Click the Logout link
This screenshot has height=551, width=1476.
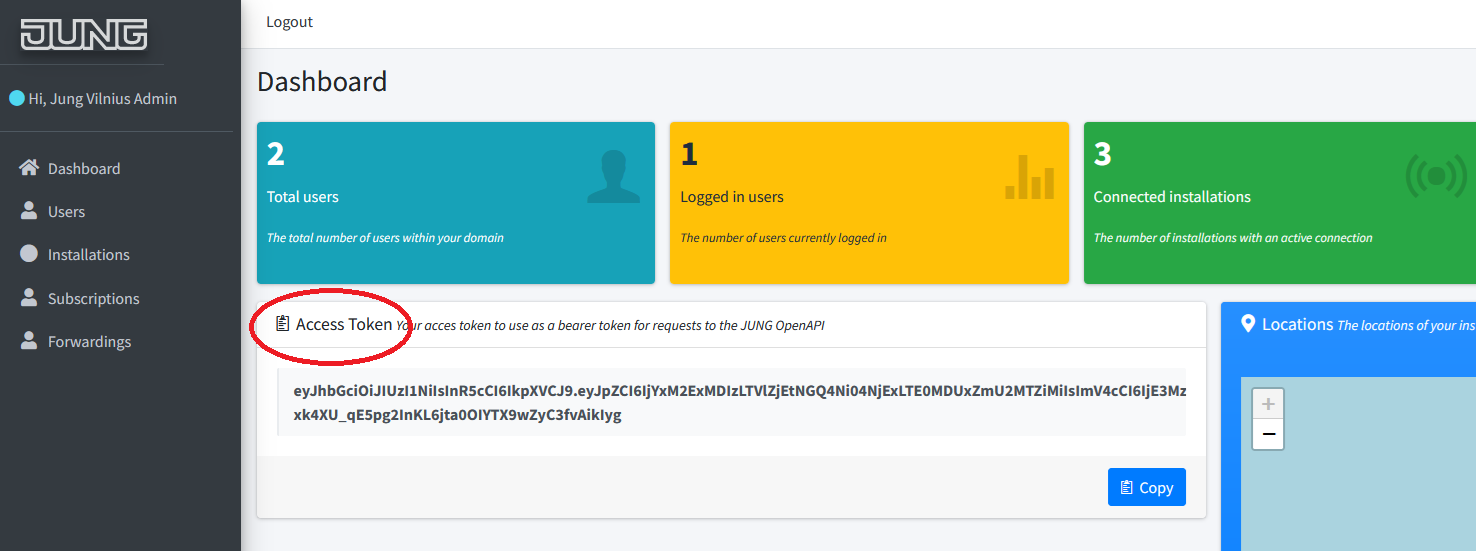coord(289,22)
